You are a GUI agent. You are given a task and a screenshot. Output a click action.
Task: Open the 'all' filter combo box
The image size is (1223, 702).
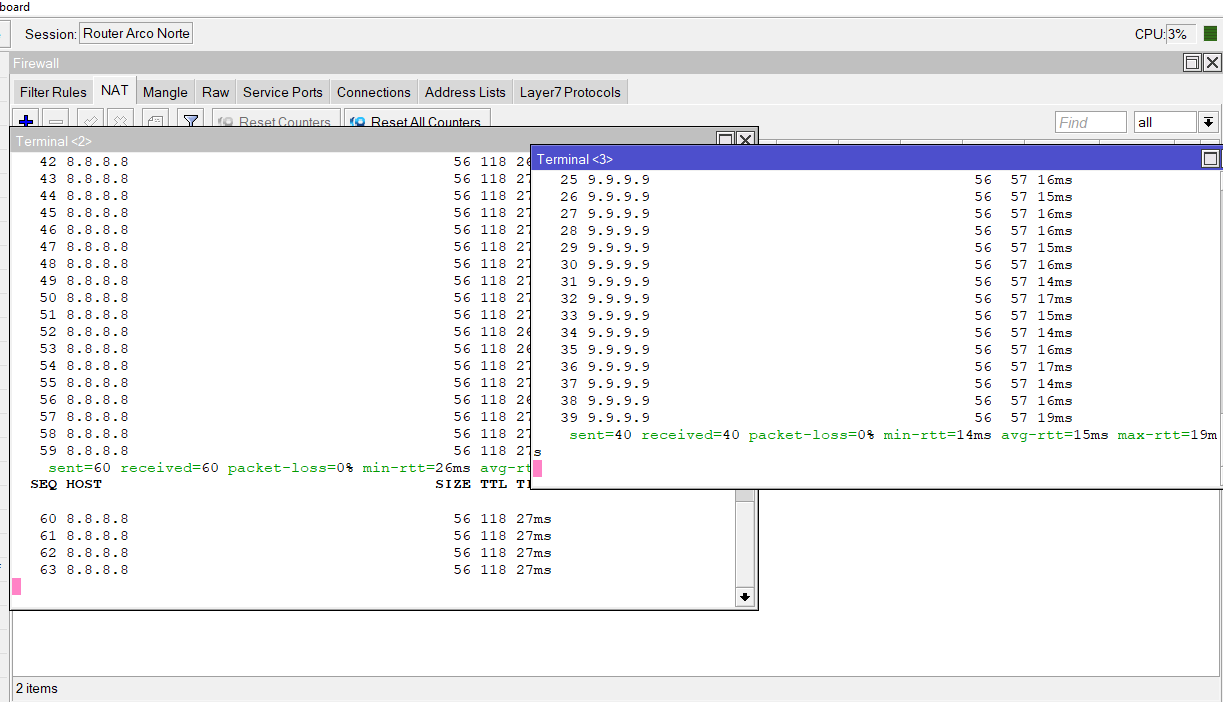pos(1165,122)
